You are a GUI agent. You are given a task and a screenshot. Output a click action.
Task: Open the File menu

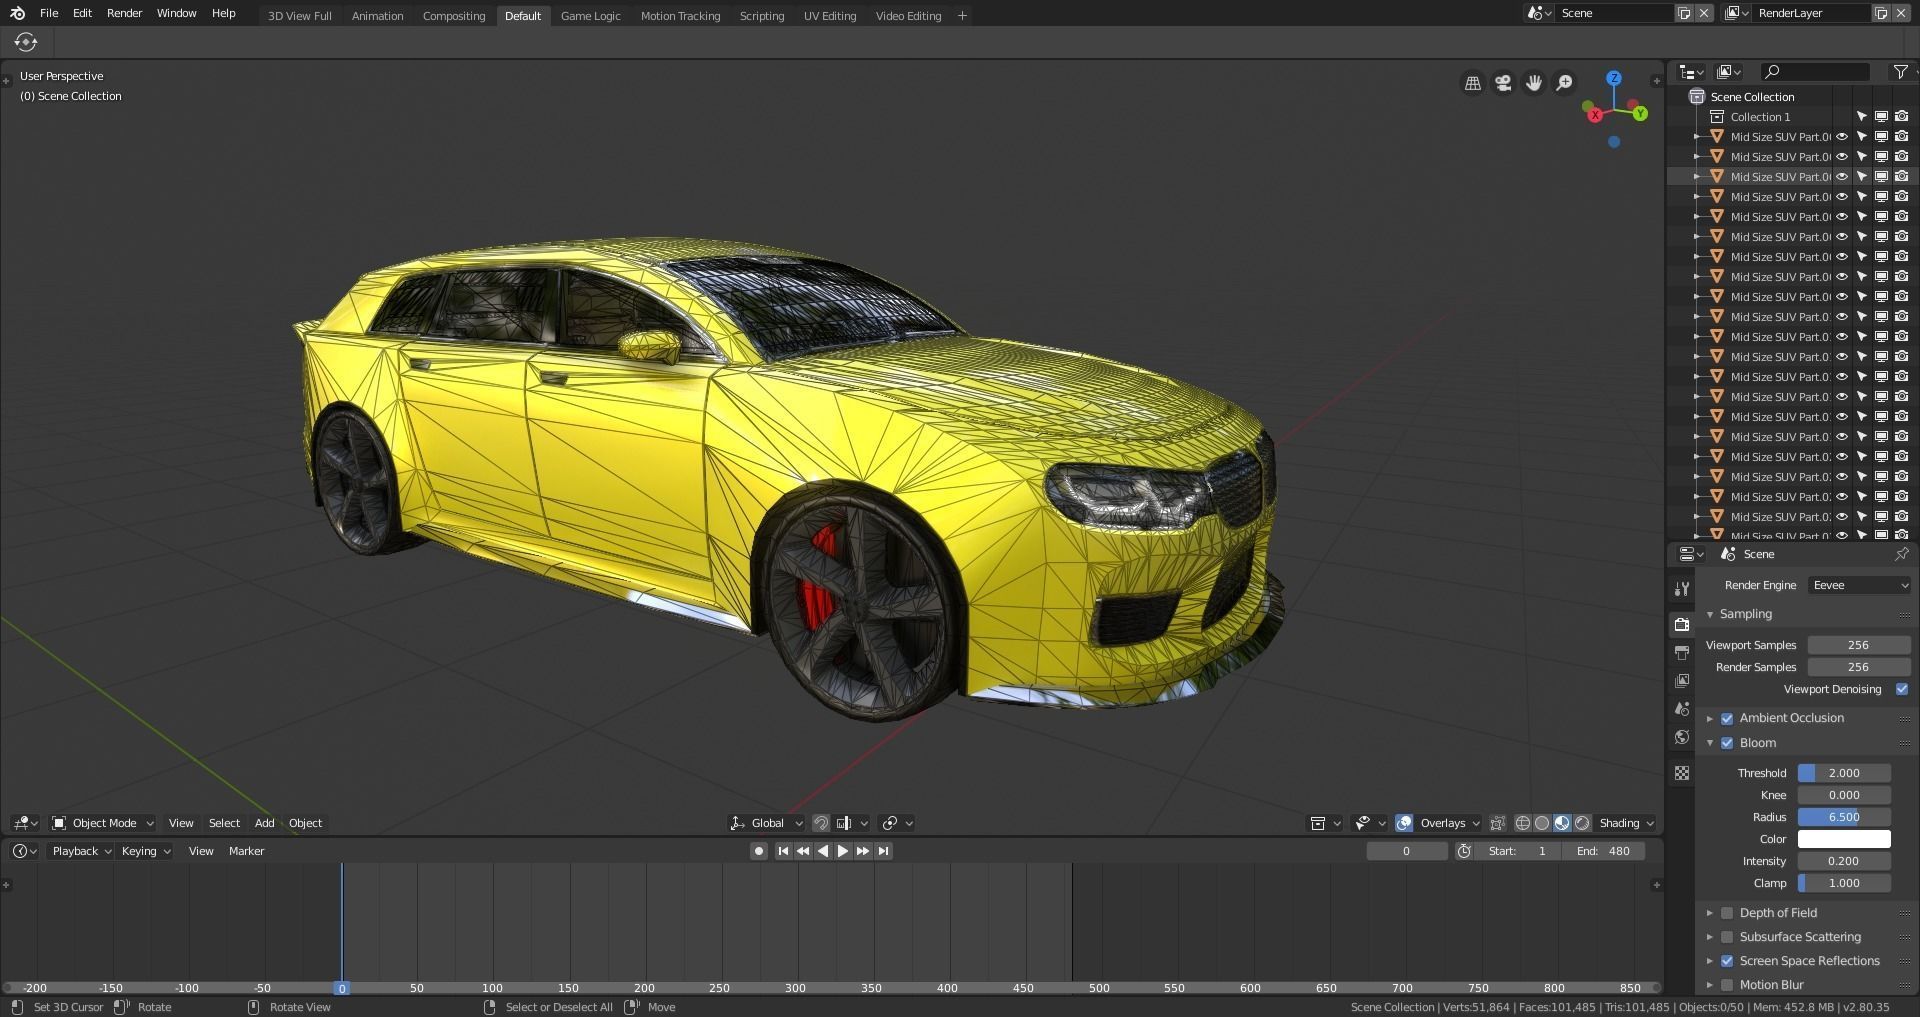(49, 13)
